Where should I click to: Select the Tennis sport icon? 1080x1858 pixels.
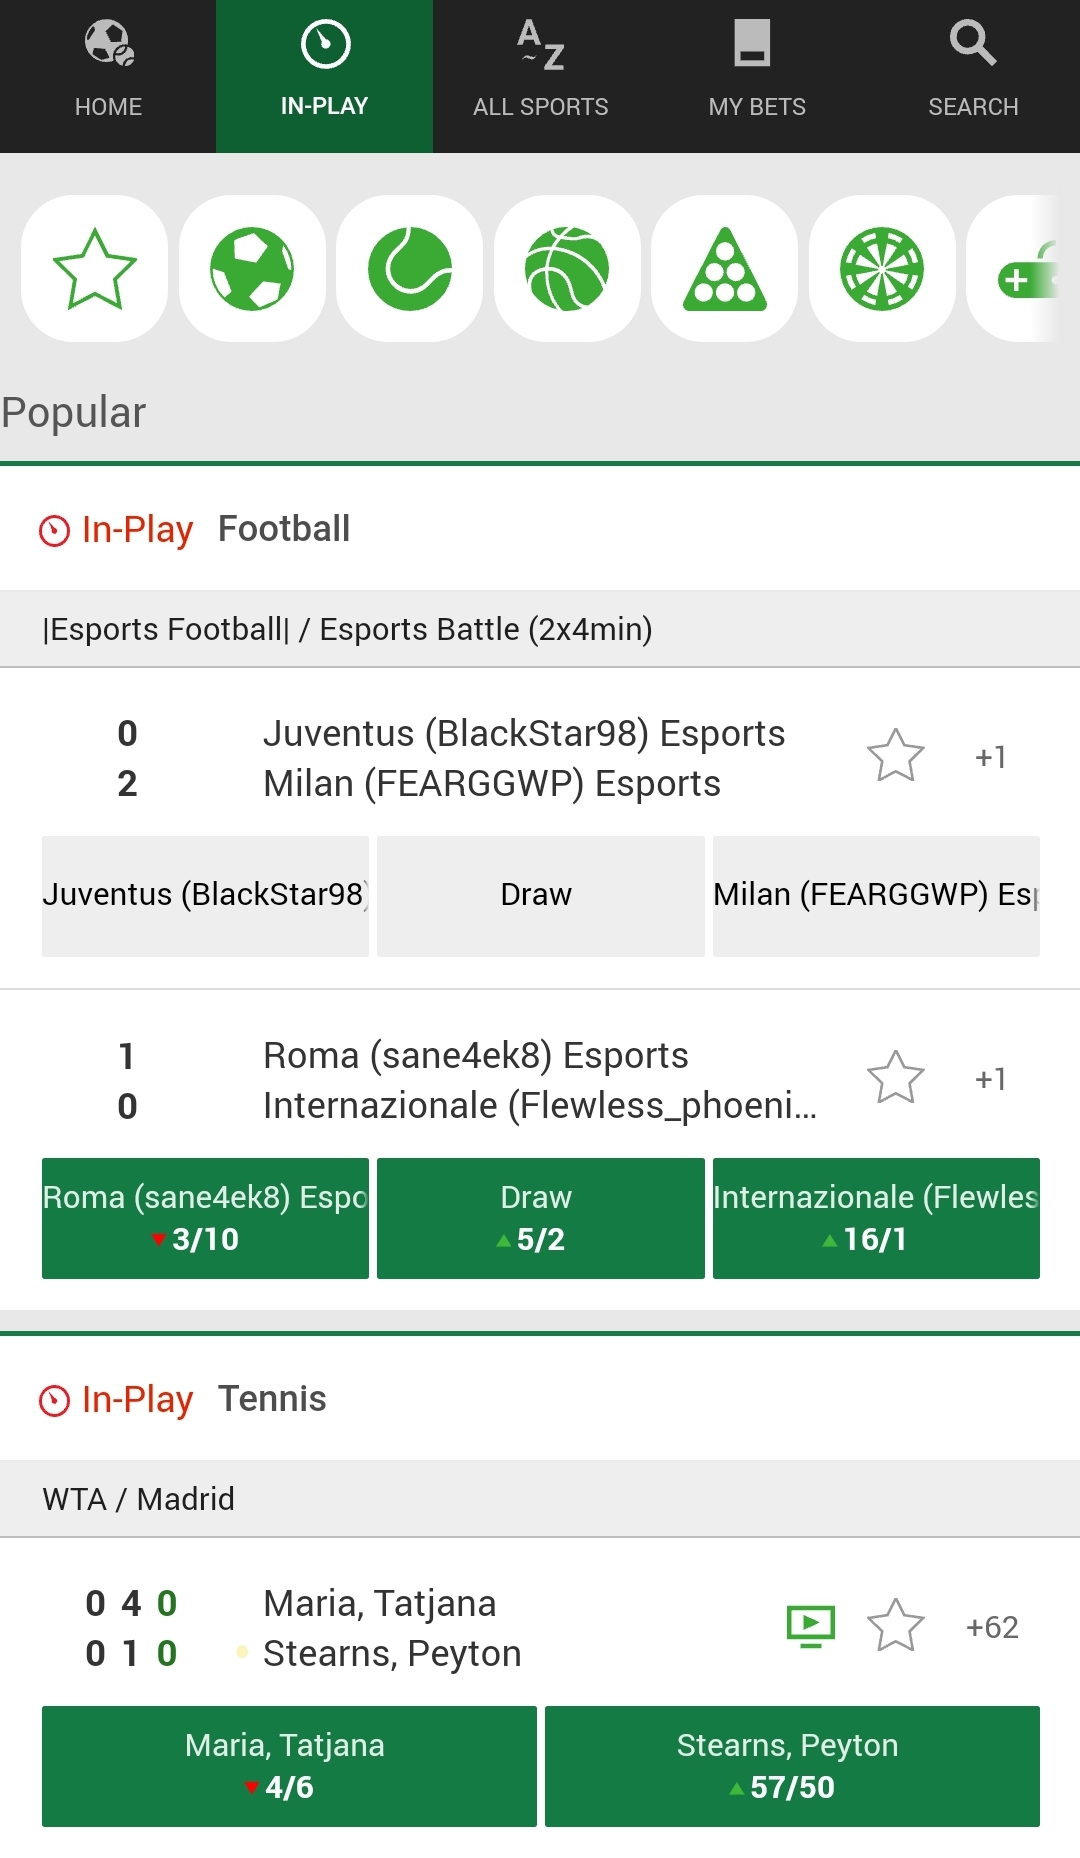coord(409,268)
